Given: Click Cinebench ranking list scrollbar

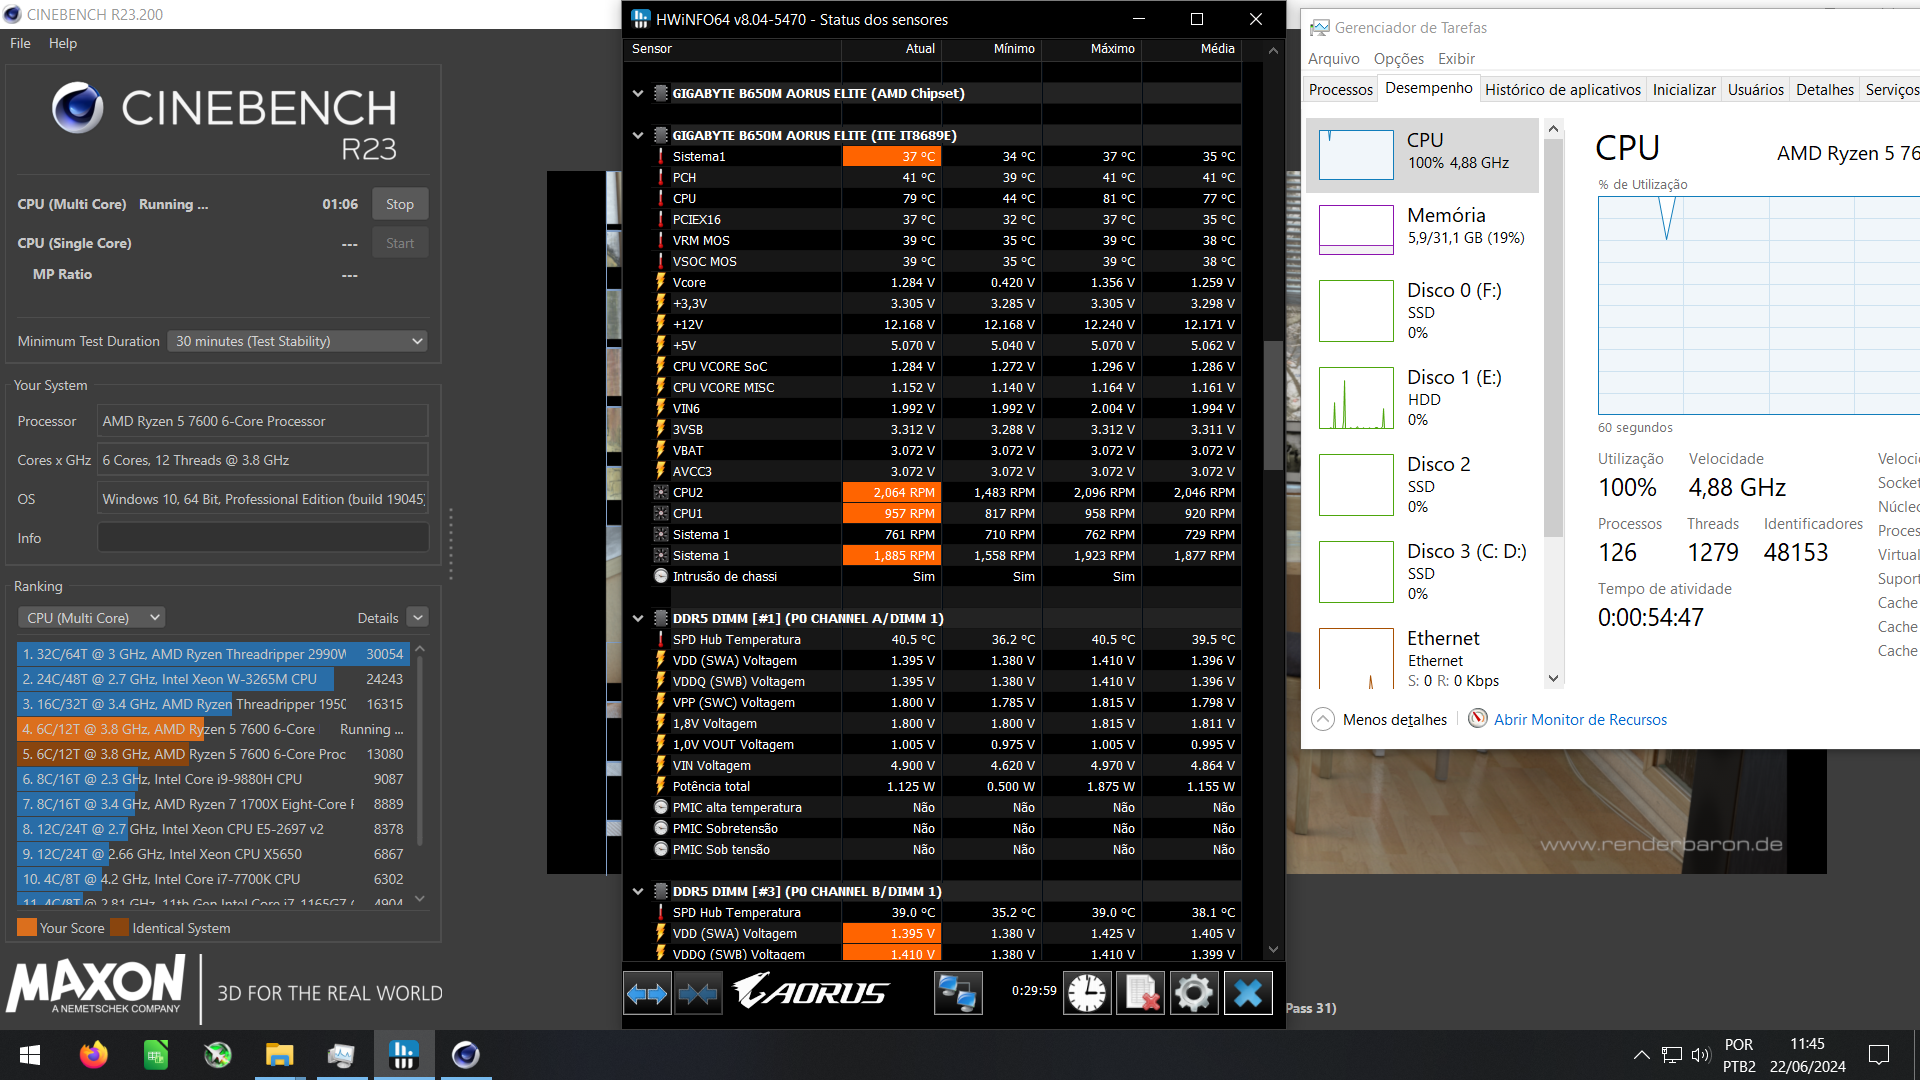Looking at the screenshot, I should pos(420,750).
